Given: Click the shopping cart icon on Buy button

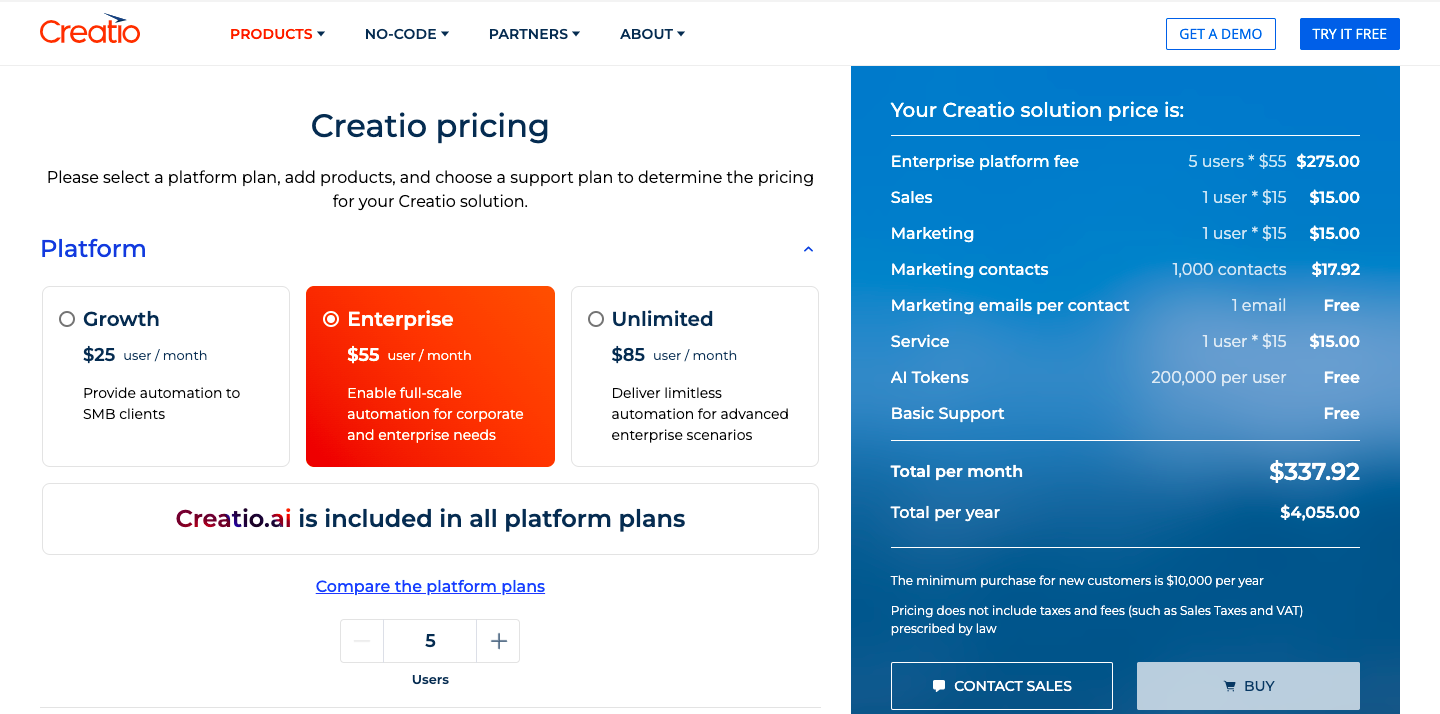Looking at the screenshot, I should pyautogui.click(x=1228, y=686).
